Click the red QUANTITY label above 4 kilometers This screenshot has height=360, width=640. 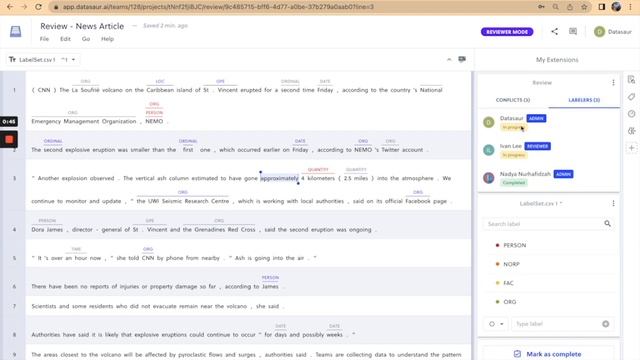(x=318, y=169)
